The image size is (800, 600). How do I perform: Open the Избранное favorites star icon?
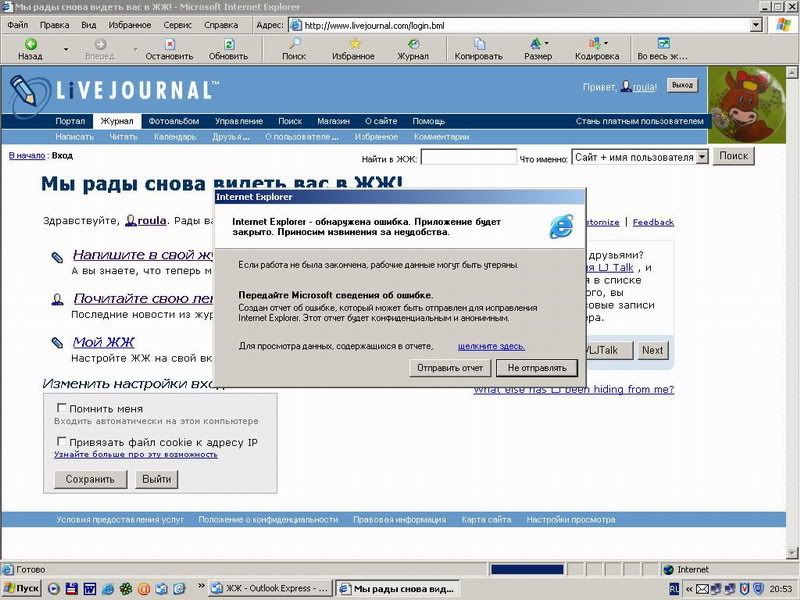pos(354,44)
